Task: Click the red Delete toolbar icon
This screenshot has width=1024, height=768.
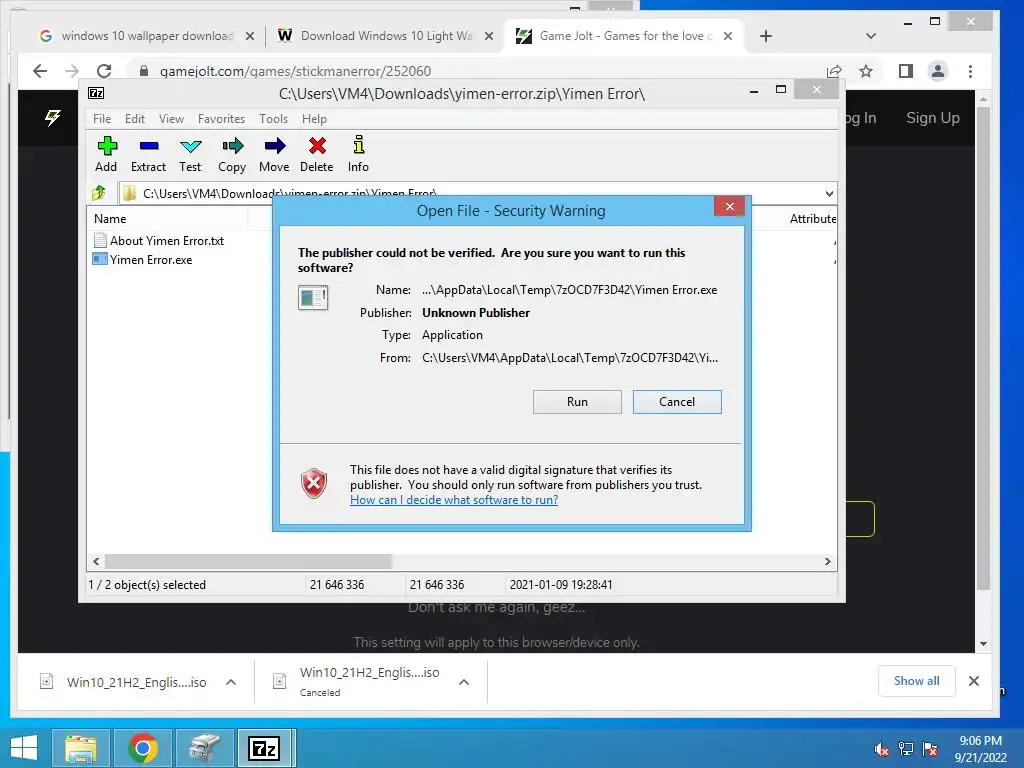Action: [x=317, y=154]
